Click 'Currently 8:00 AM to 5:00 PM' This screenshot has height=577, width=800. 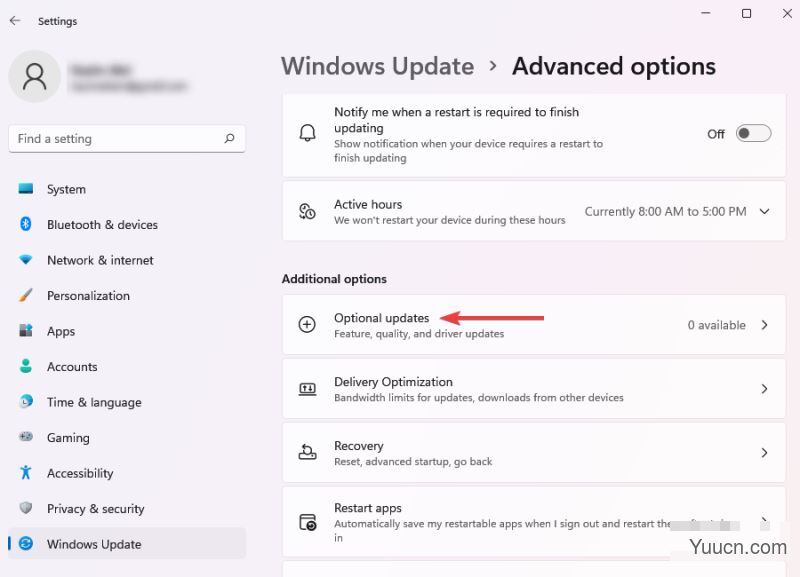pyautogui.click(x=665, y=211)
